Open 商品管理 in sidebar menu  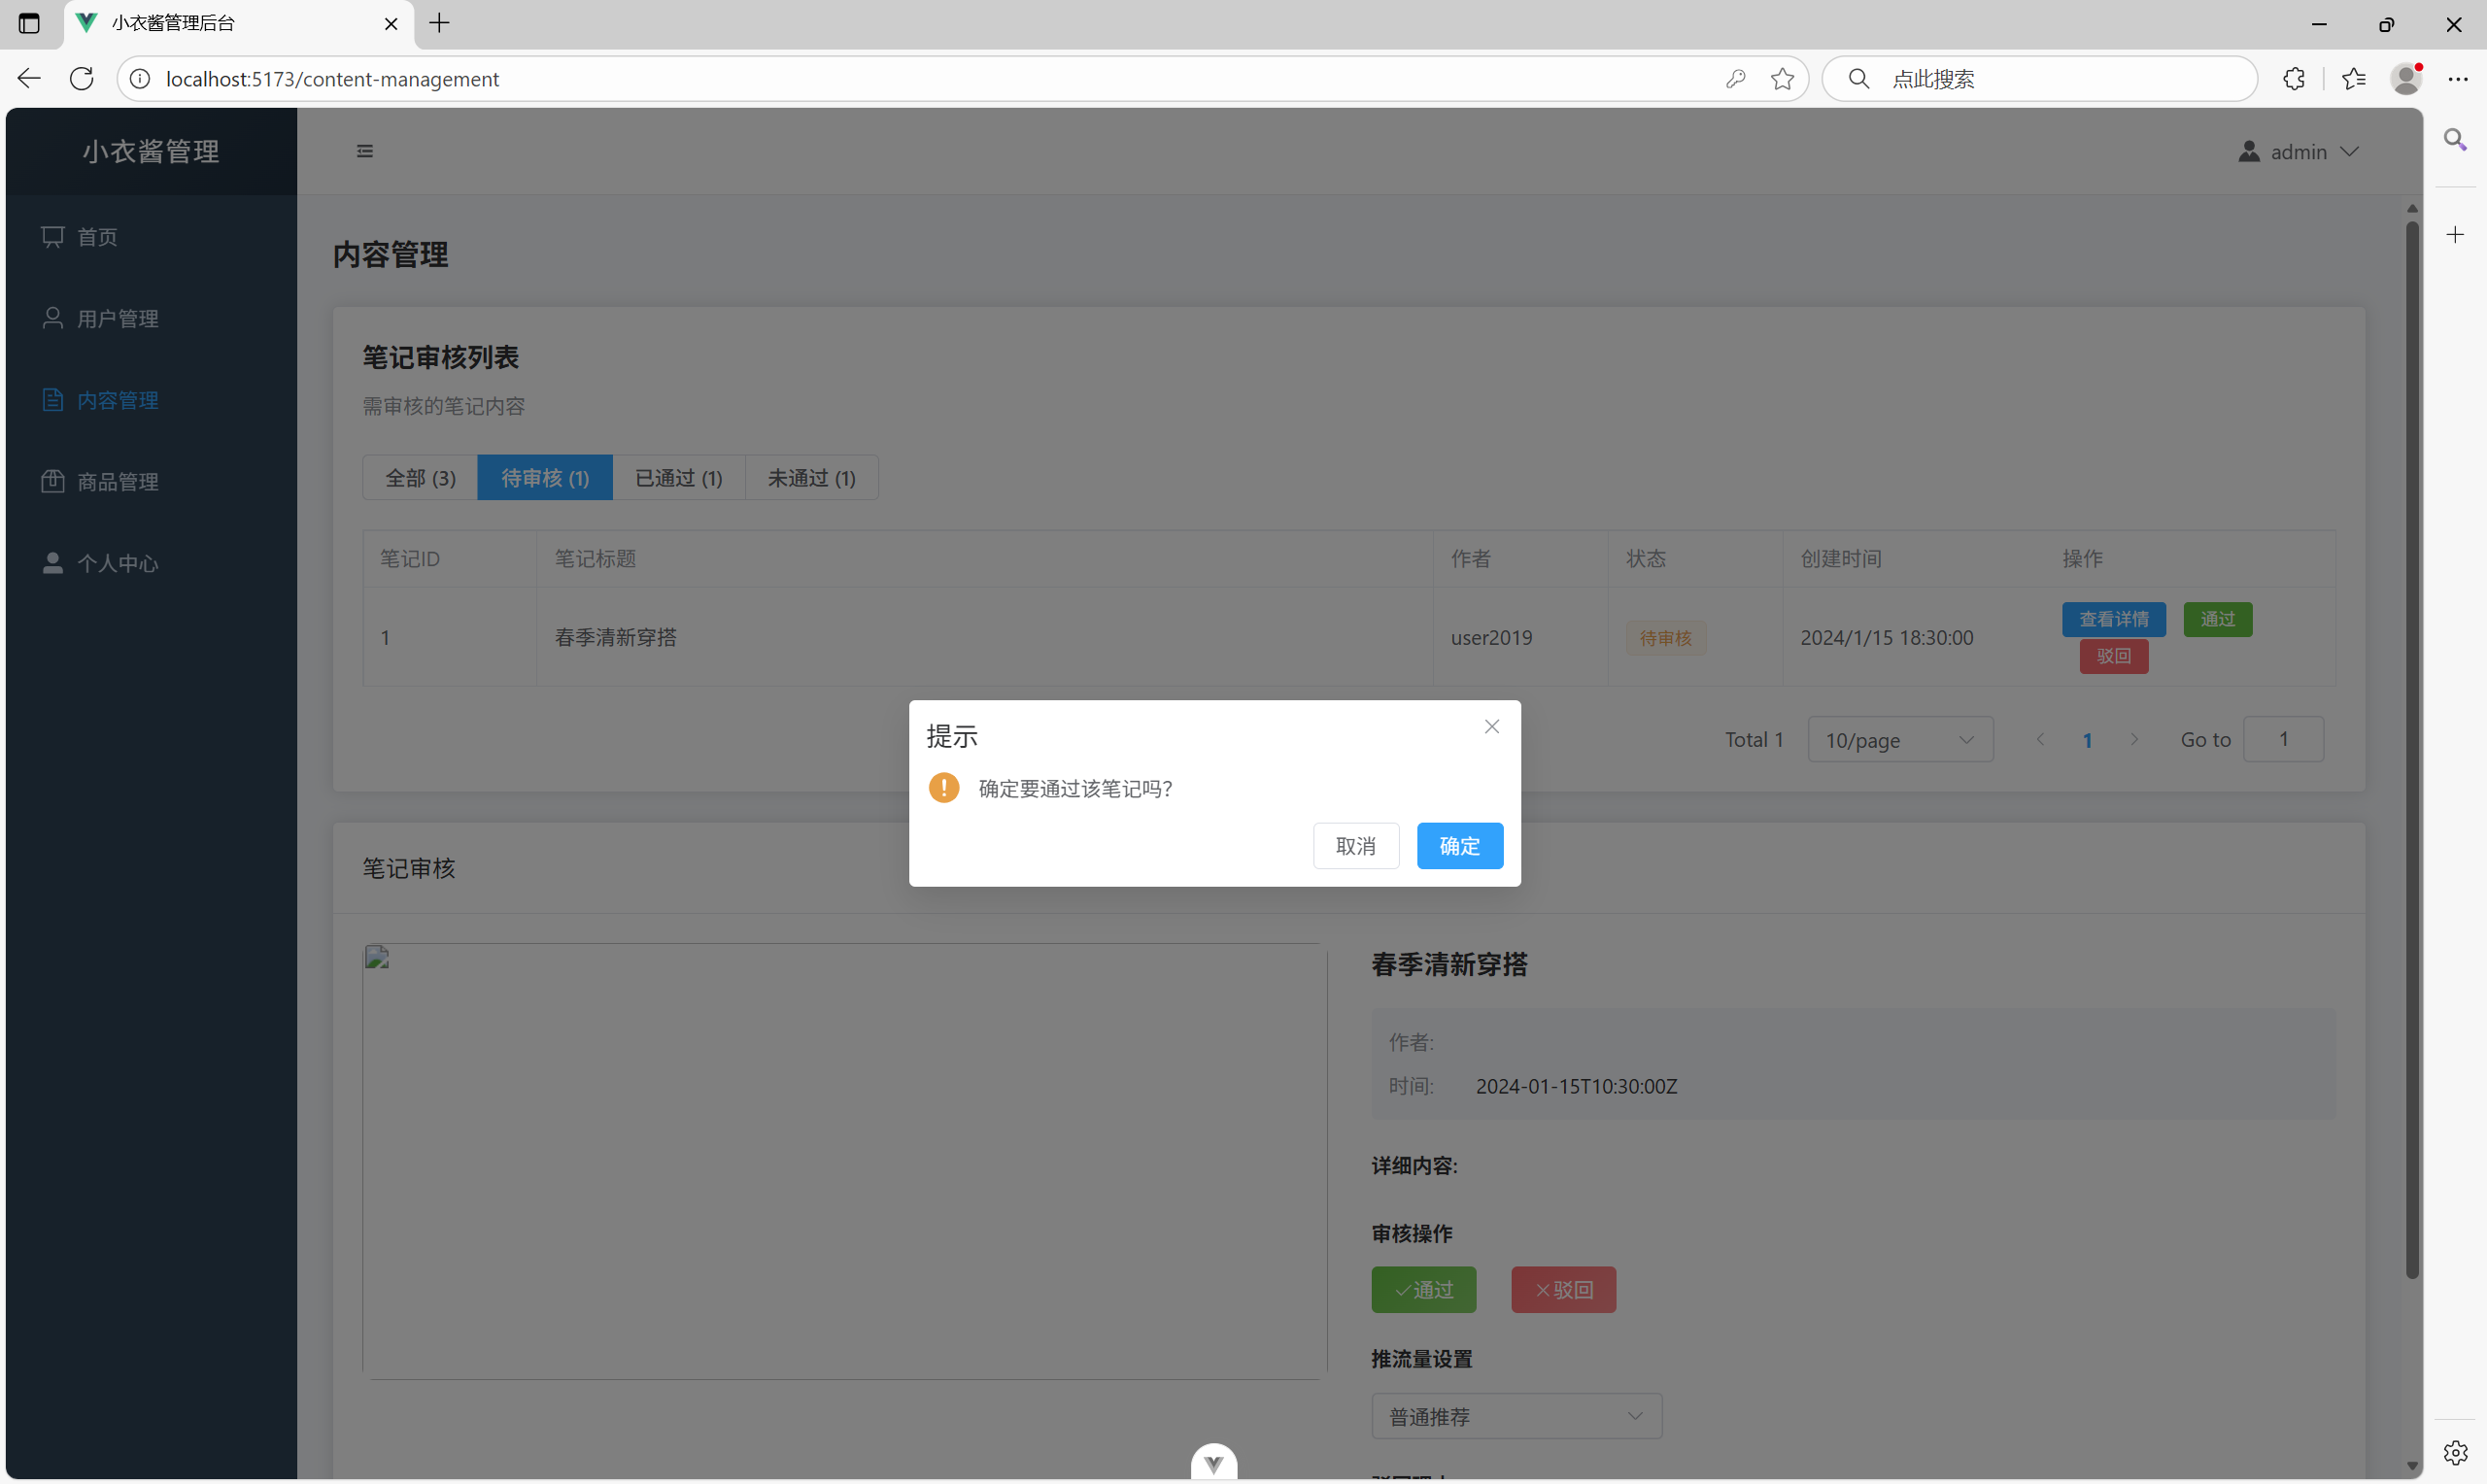click(x=118, y=482)
